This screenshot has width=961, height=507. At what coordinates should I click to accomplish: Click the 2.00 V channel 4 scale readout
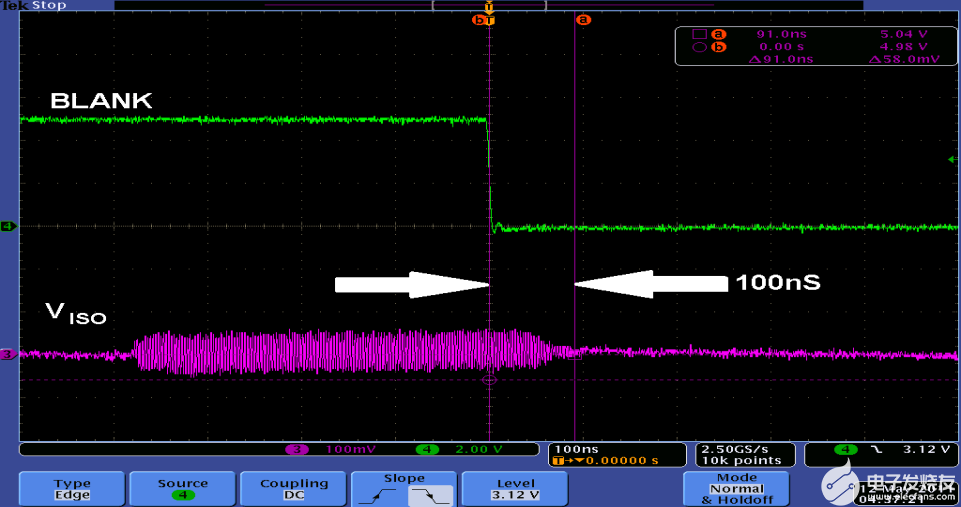(x=478, y=449)
